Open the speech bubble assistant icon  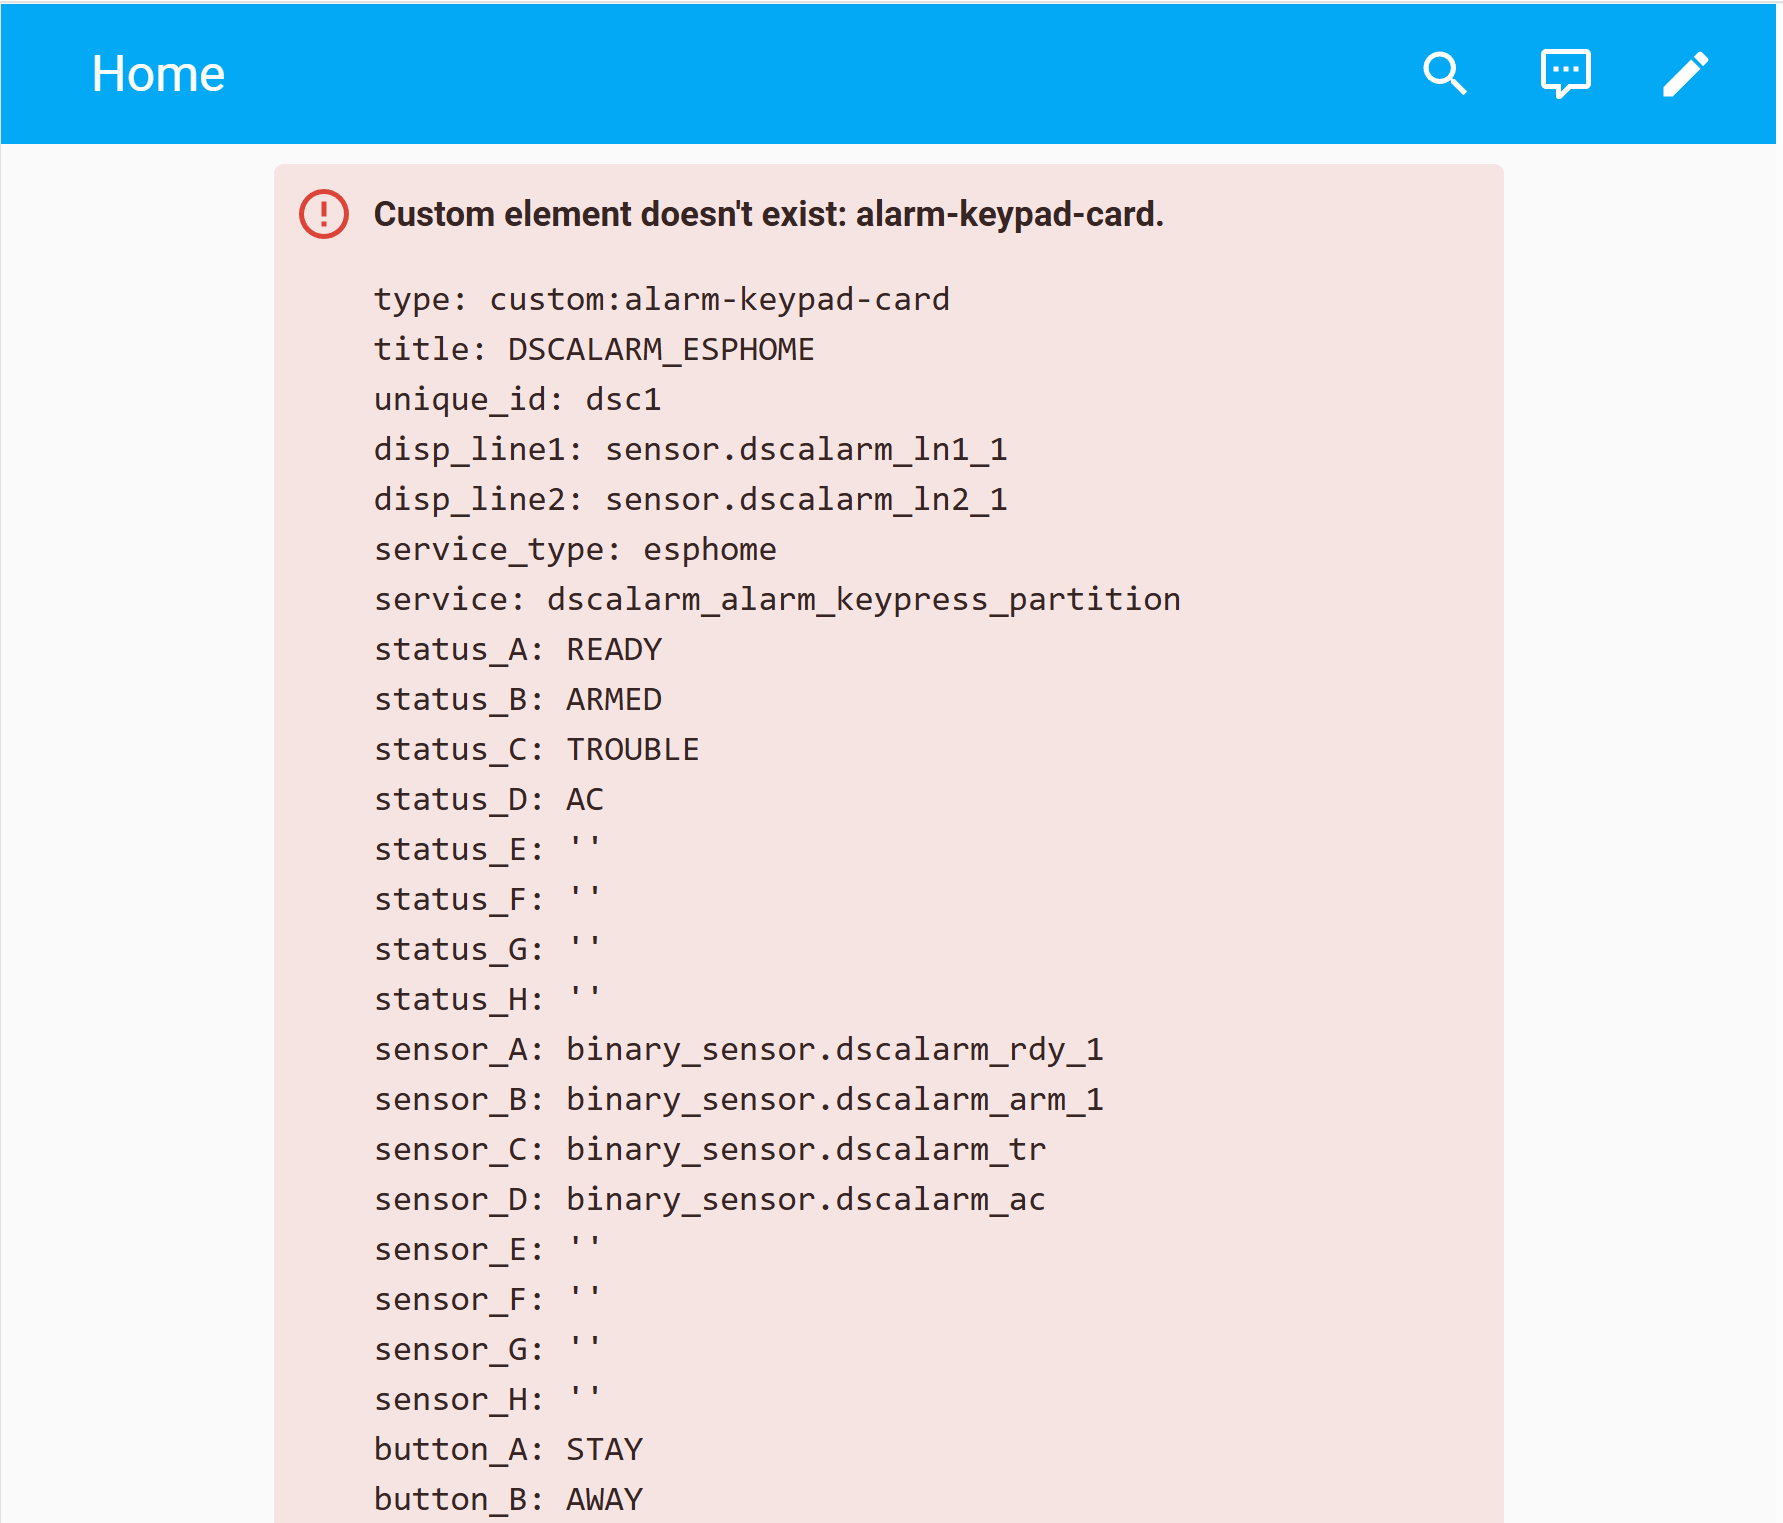[1565, 73]
